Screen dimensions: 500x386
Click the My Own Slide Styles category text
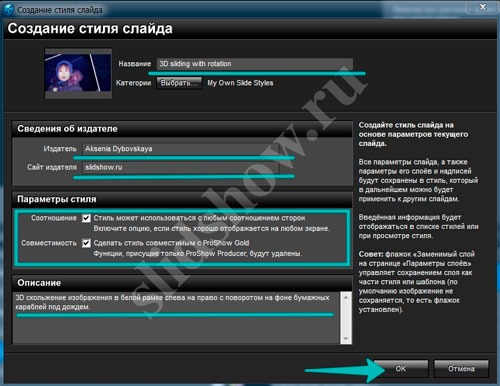pyautogui.click(x=240, y=83)
